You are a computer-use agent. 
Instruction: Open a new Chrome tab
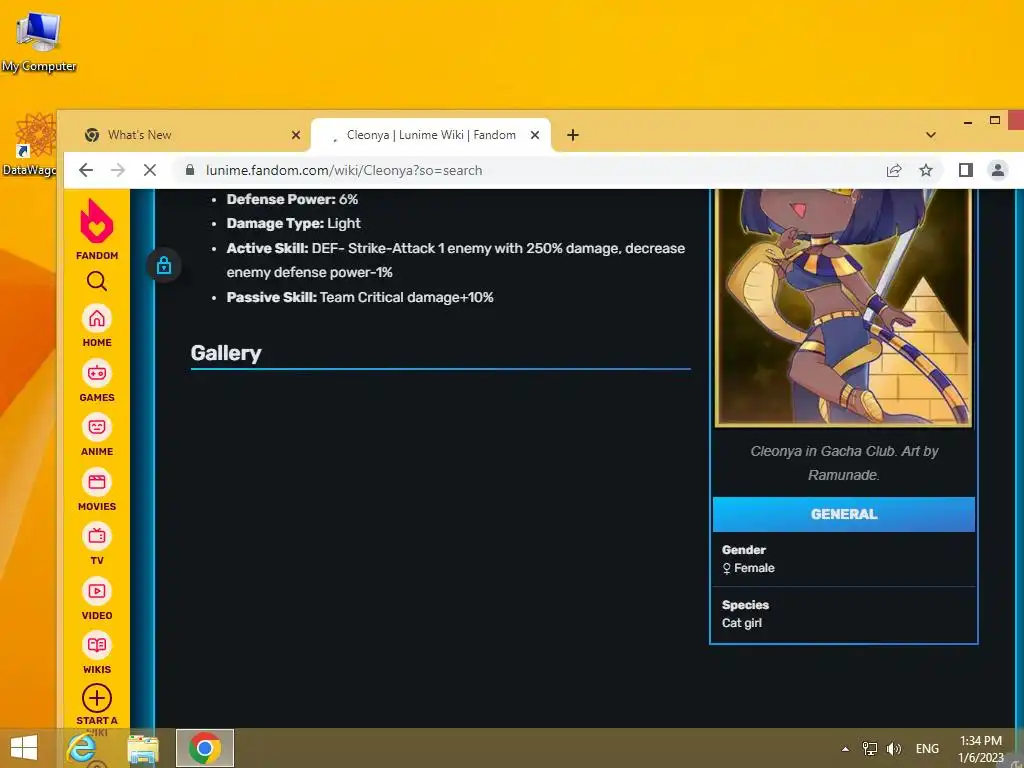click(573, 135)
